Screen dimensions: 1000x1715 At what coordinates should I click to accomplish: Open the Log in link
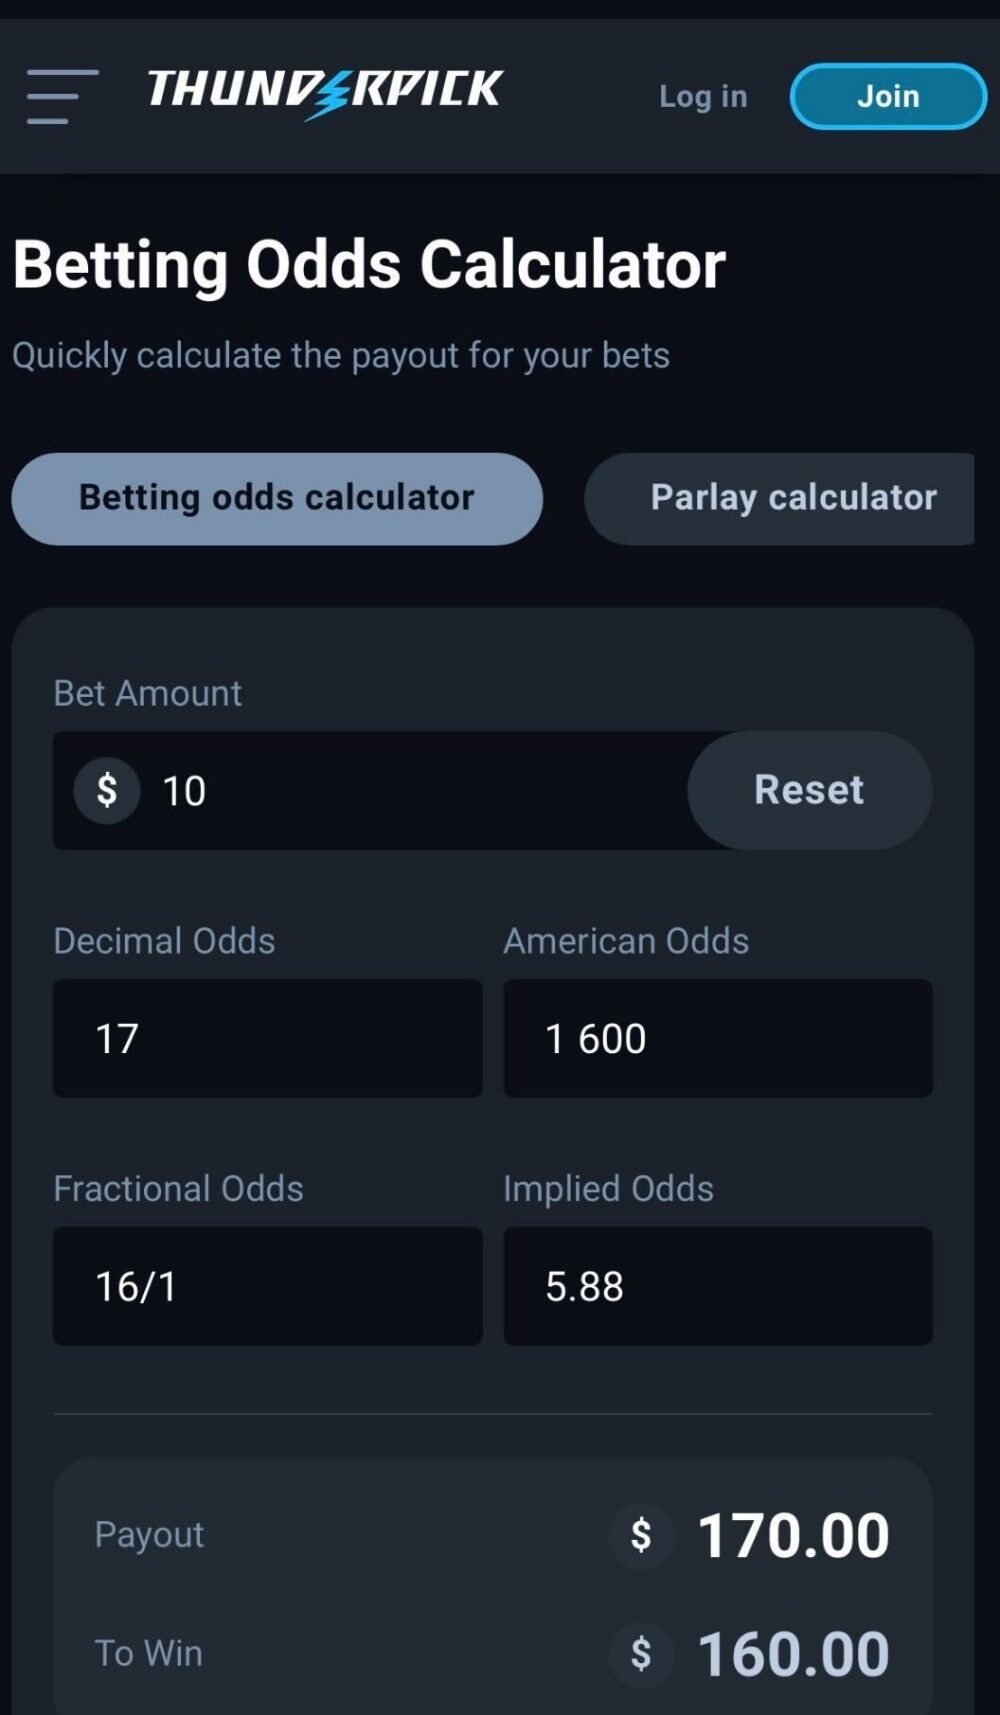(703, 96)
